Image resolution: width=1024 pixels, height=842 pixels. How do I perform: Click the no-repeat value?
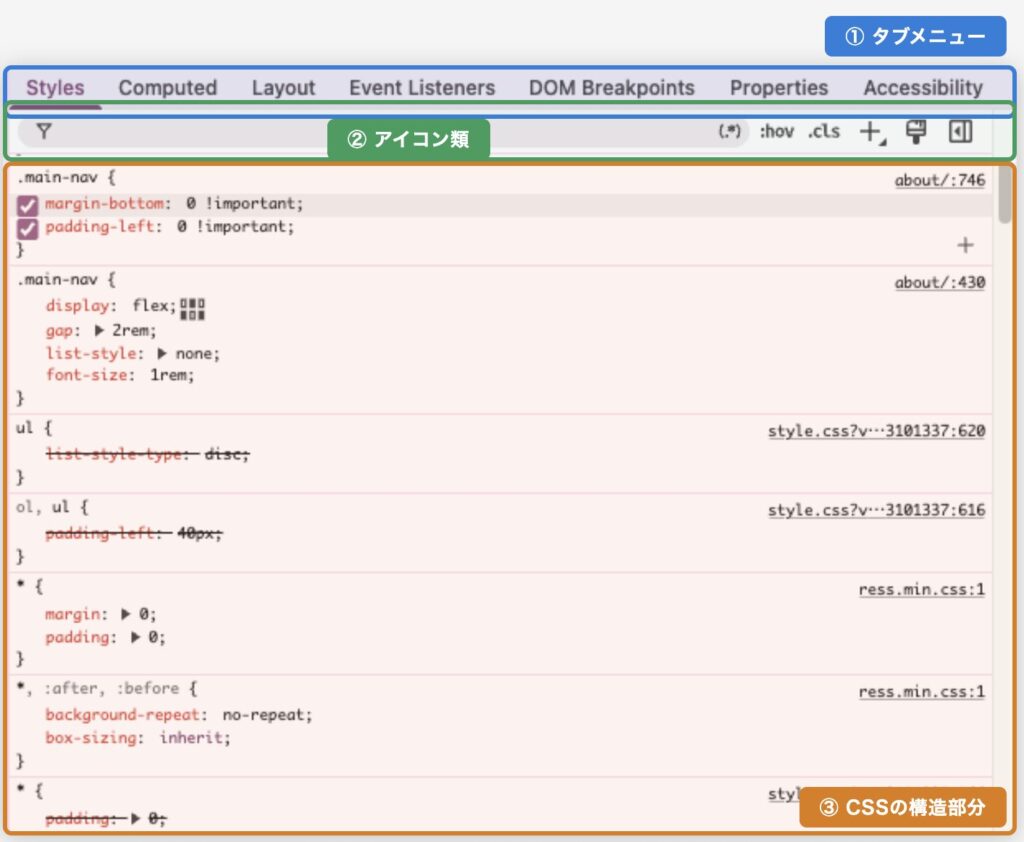point(264,715)
